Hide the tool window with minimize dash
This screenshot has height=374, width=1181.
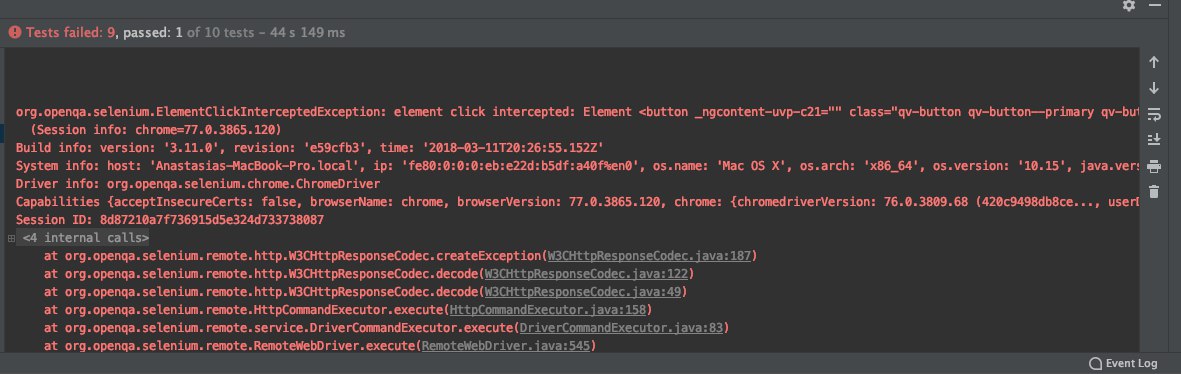point(1155,5)
